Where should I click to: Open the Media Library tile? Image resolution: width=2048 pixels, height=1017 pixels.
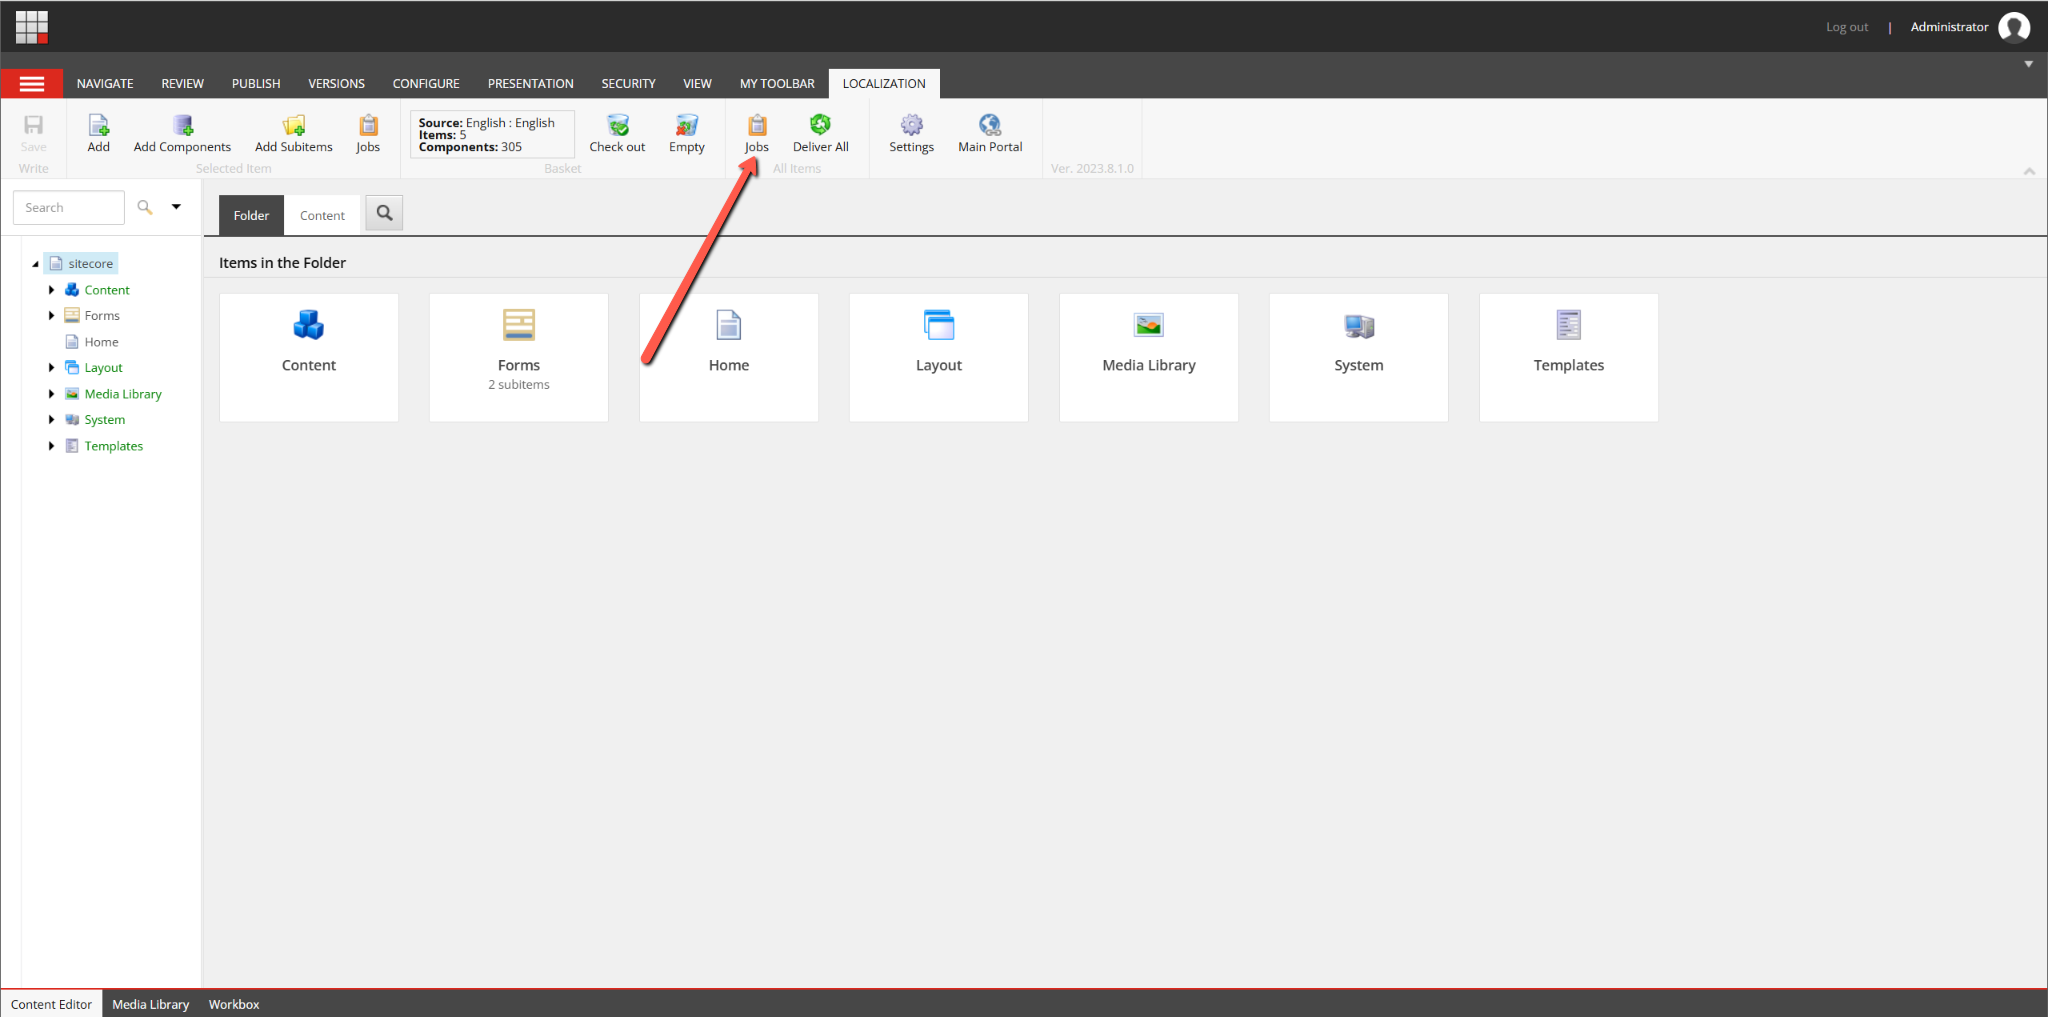[1149, 357]
